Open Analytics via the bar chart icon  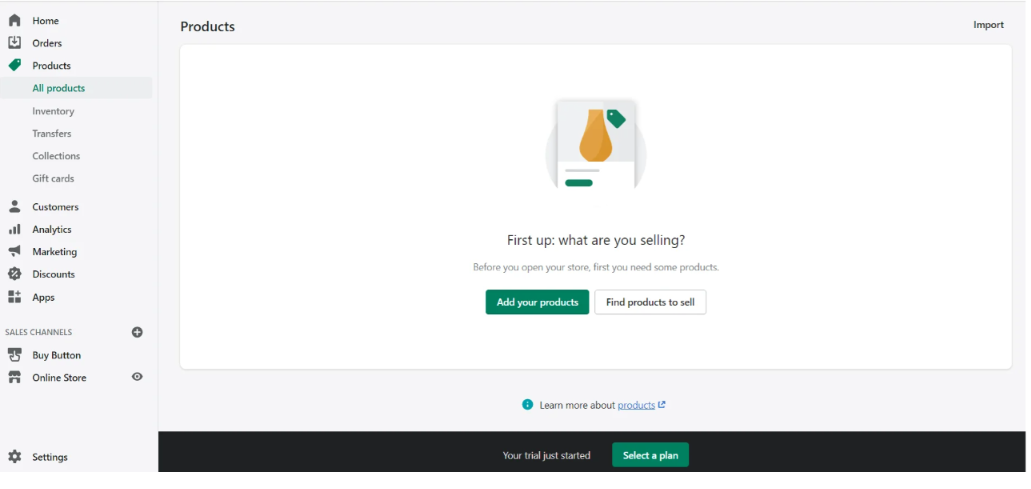click(14, 229)
